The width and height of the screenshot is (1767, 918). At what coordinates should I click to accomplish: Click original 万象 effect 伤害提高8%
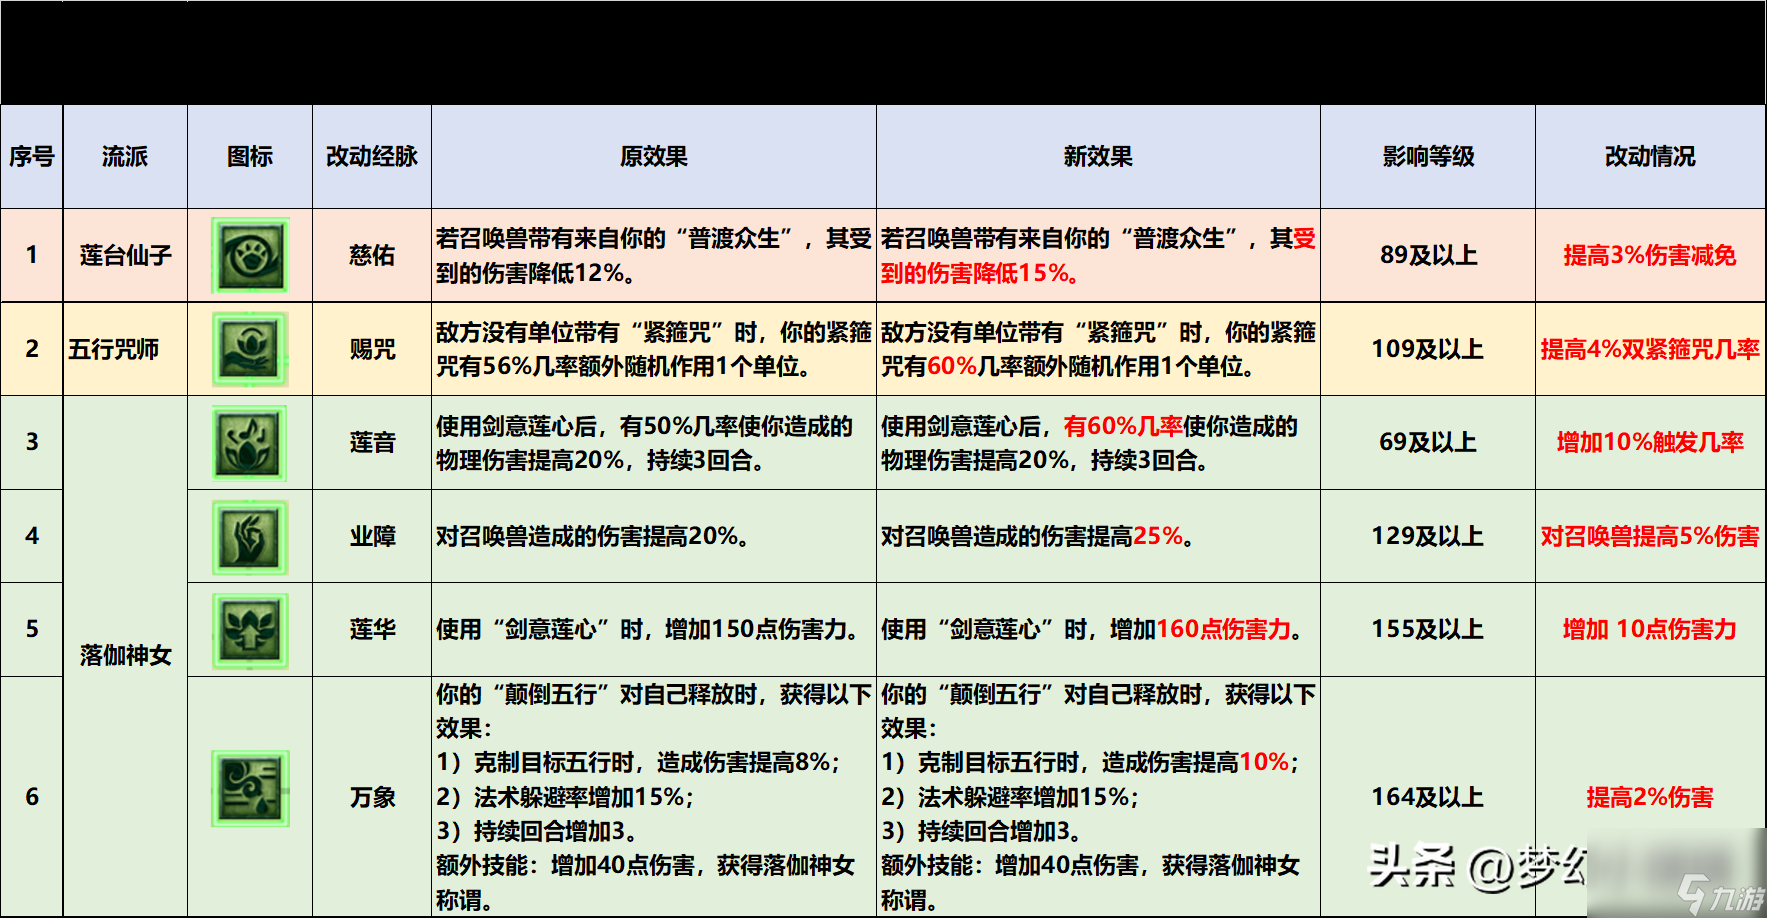[654, 797]
